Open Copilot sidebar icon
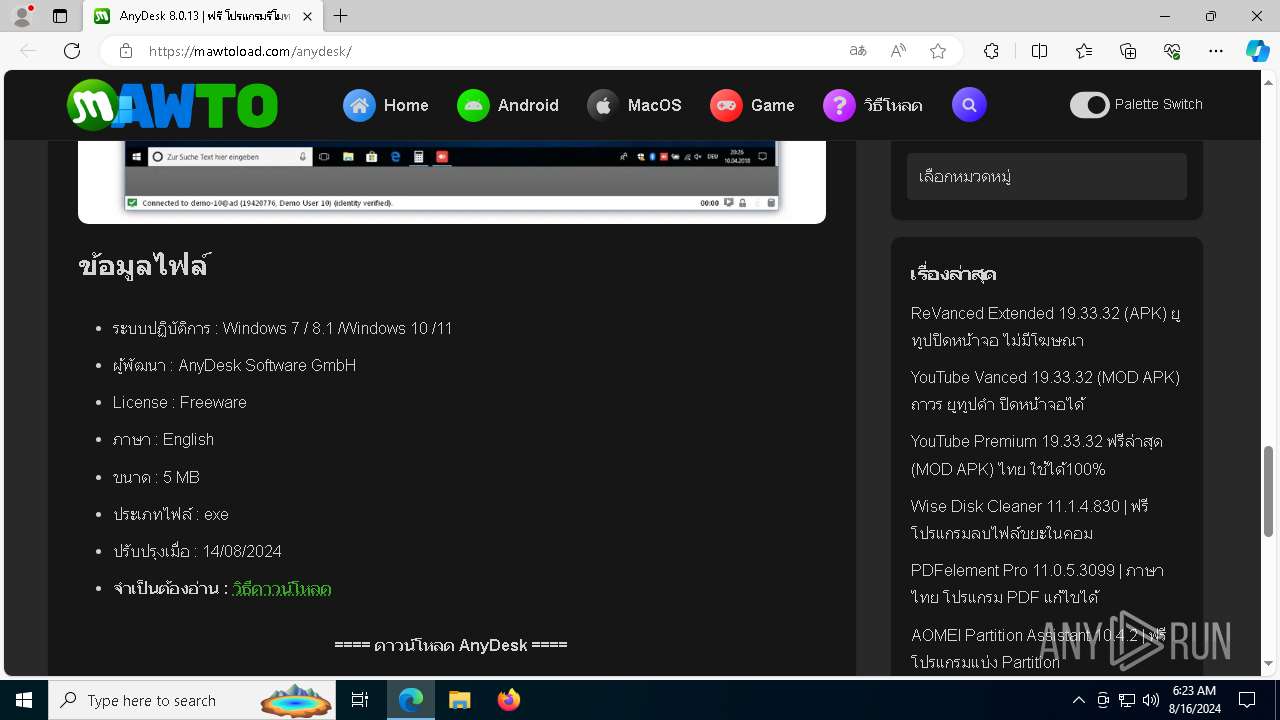1280x720 pixels. pyautogui.click(x=1257, y=51)
